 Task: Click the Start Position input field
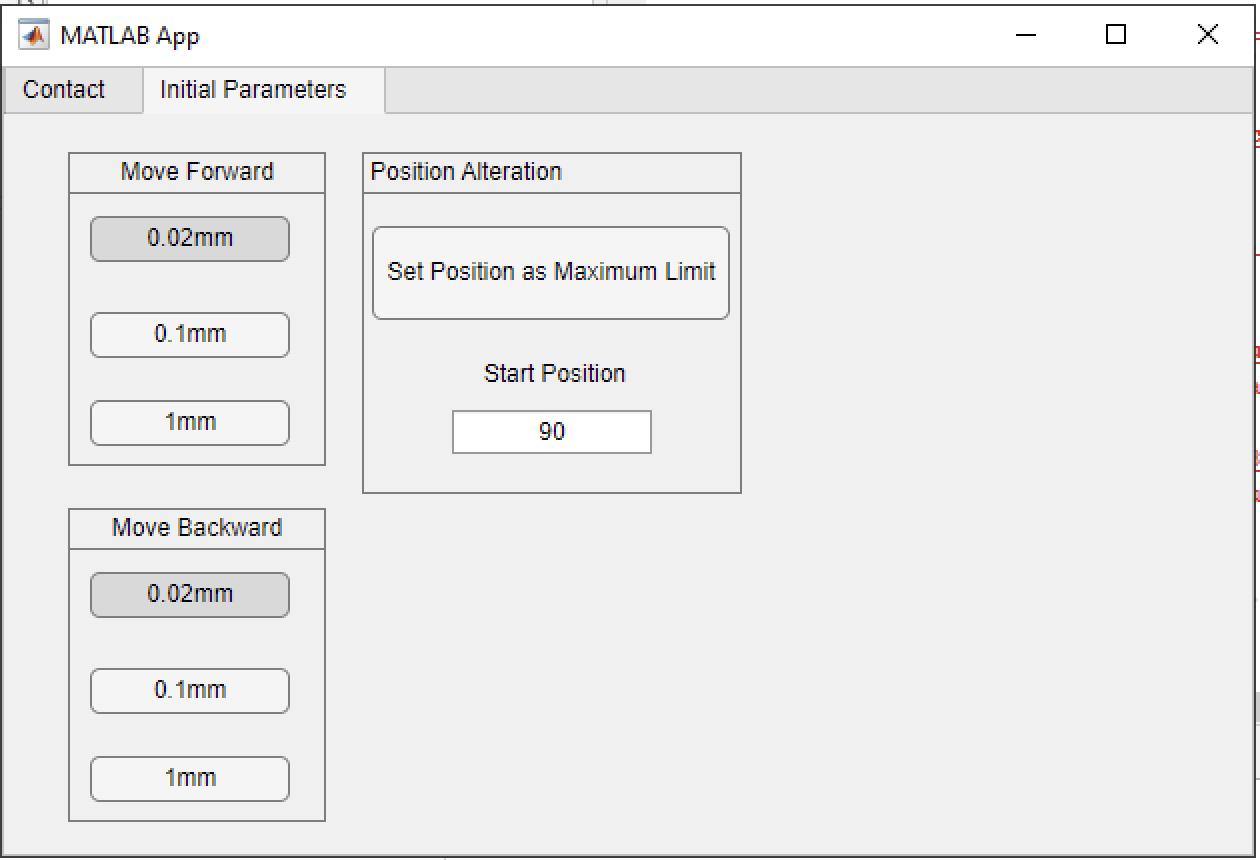pyautogui.click(x=552, y=432)
